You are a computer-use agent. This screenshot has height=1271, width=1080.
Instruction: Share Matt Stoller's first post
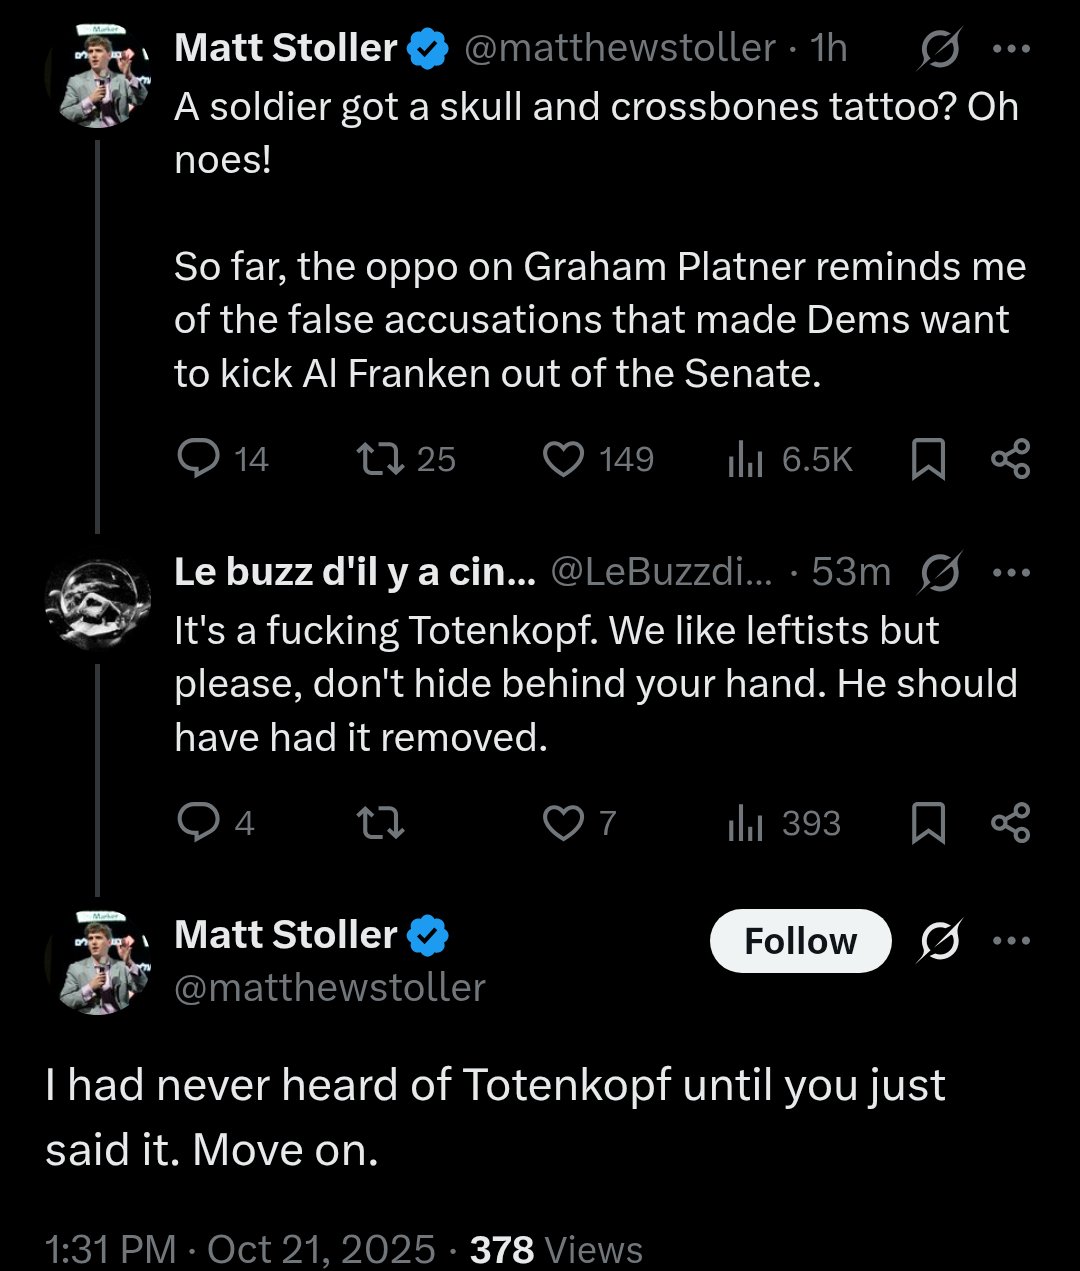point(1010,459)
